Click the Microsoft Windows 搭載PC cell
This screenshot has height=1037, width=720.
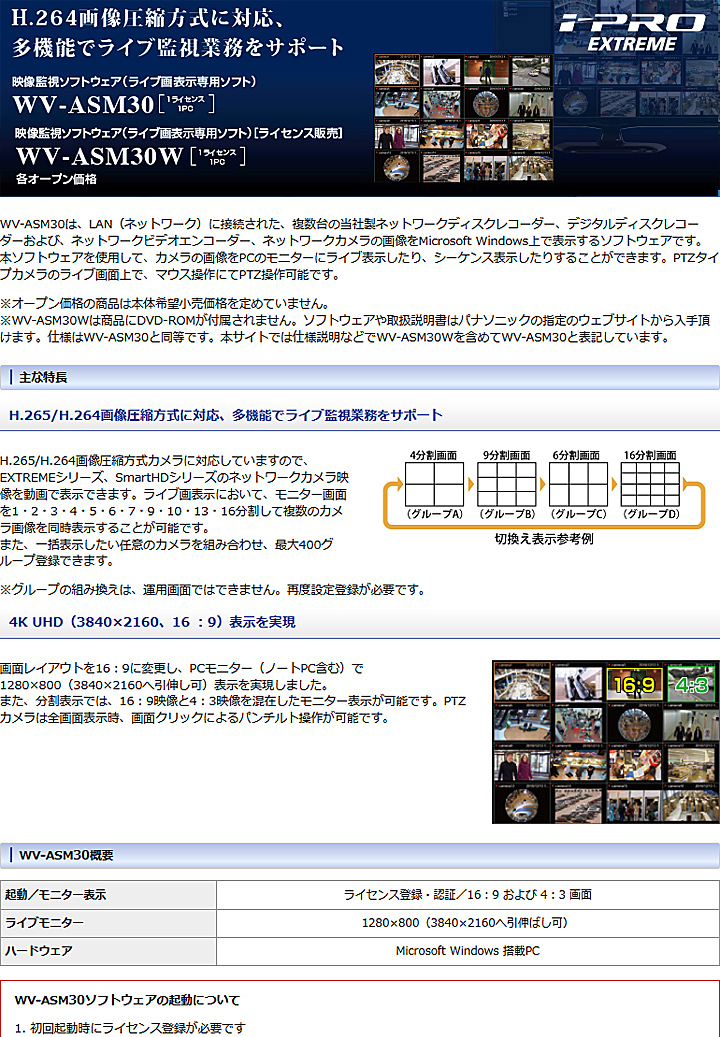coord(467,950)
